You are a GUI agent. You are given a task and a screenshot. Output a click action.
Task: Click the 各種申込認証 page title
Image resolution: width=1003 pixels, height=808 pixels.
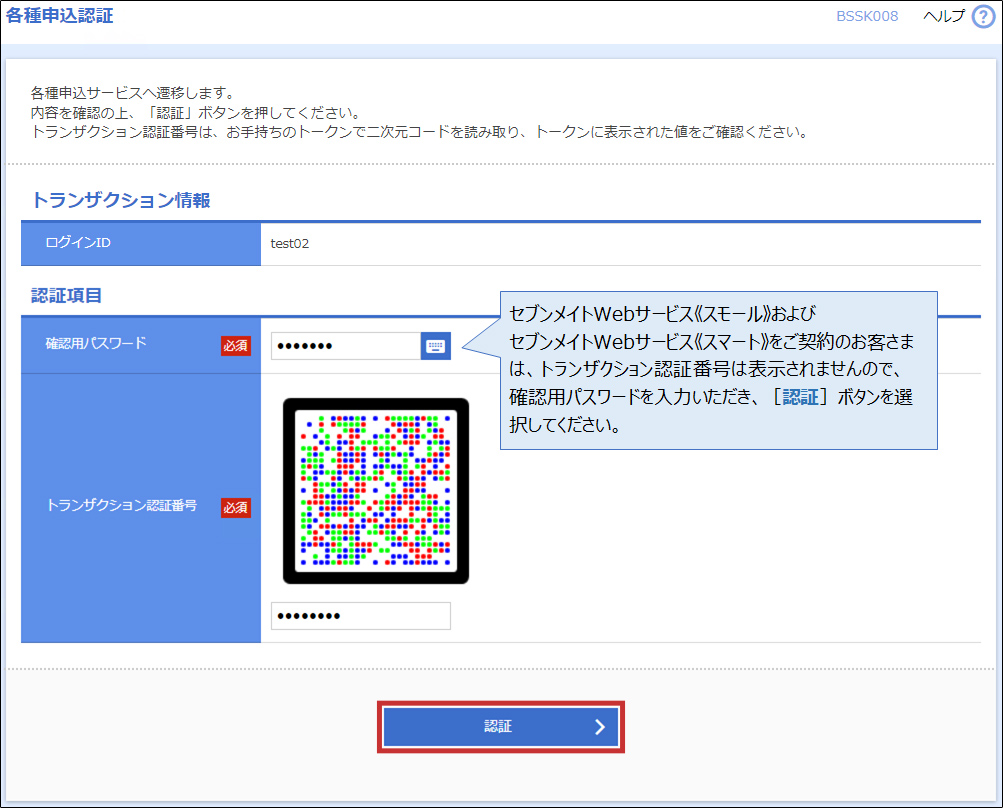click(59, 15)
